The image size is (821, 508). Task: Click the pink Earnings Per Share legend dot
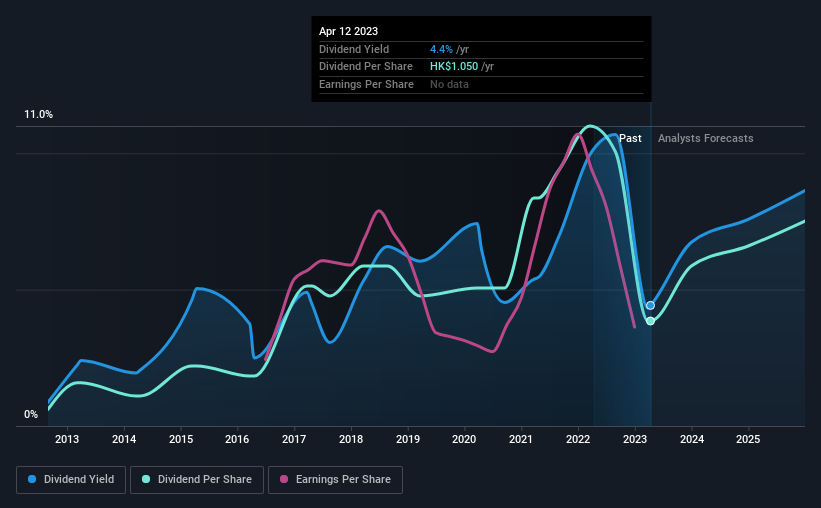click(x=284, y=479)
